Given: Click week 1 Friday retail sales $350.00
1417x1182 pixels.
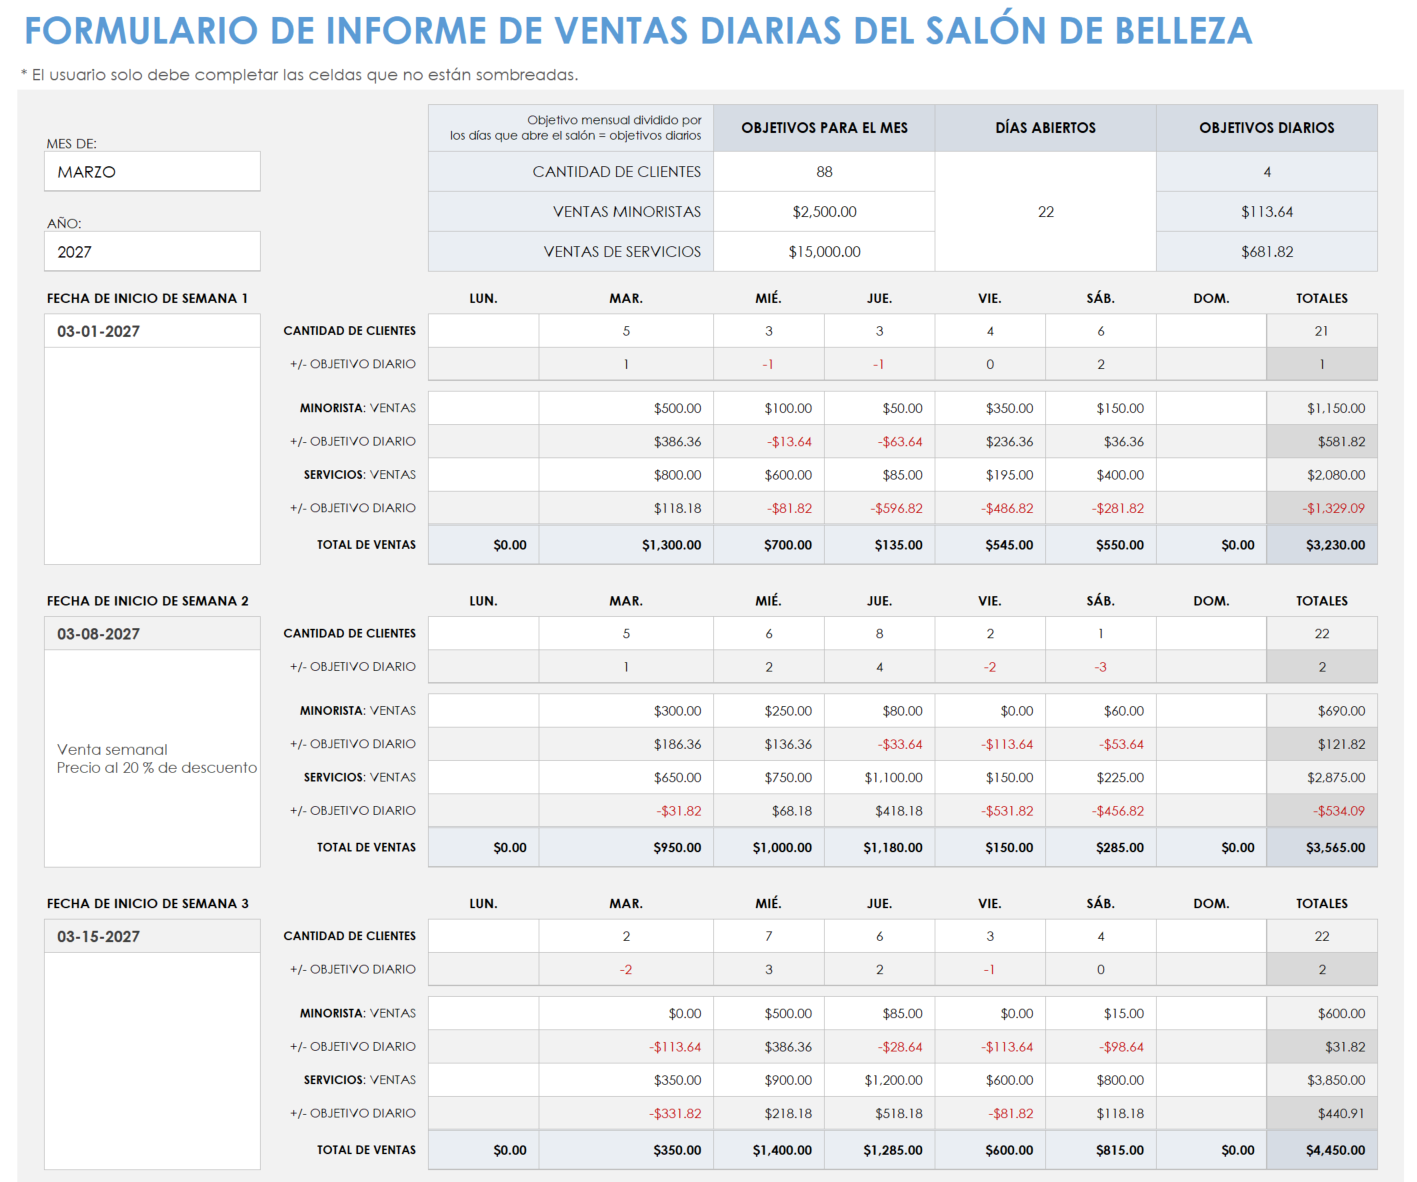Looking at the screenshot, I should [x=990, y=408].
